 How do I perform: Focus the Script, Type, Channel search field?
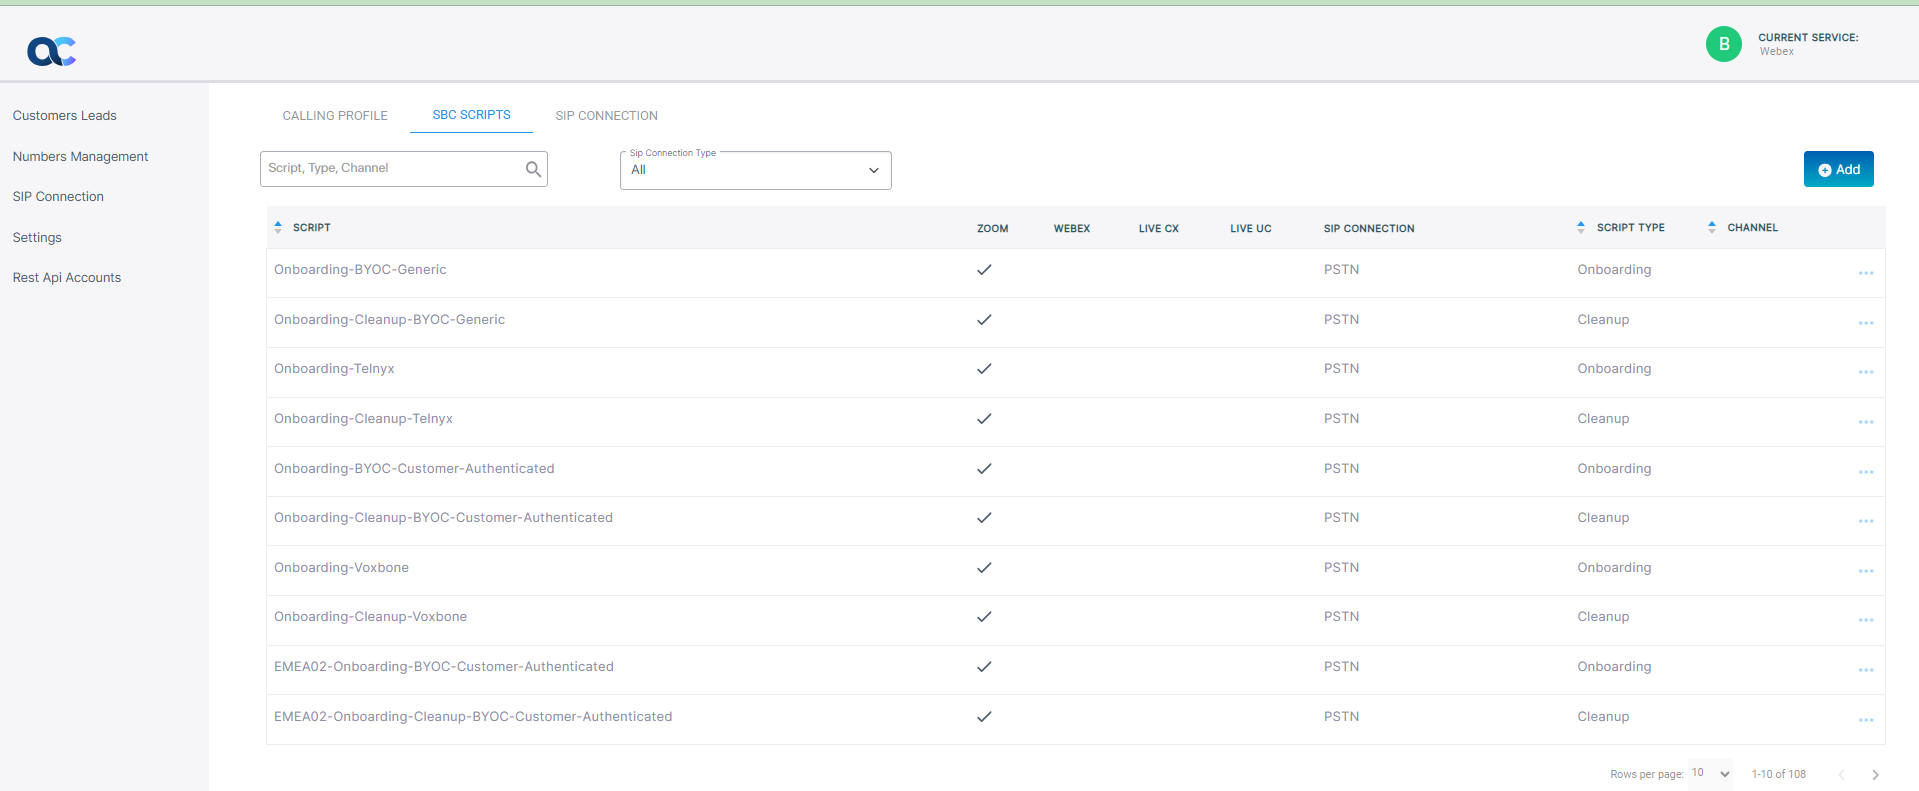point(390,169)
